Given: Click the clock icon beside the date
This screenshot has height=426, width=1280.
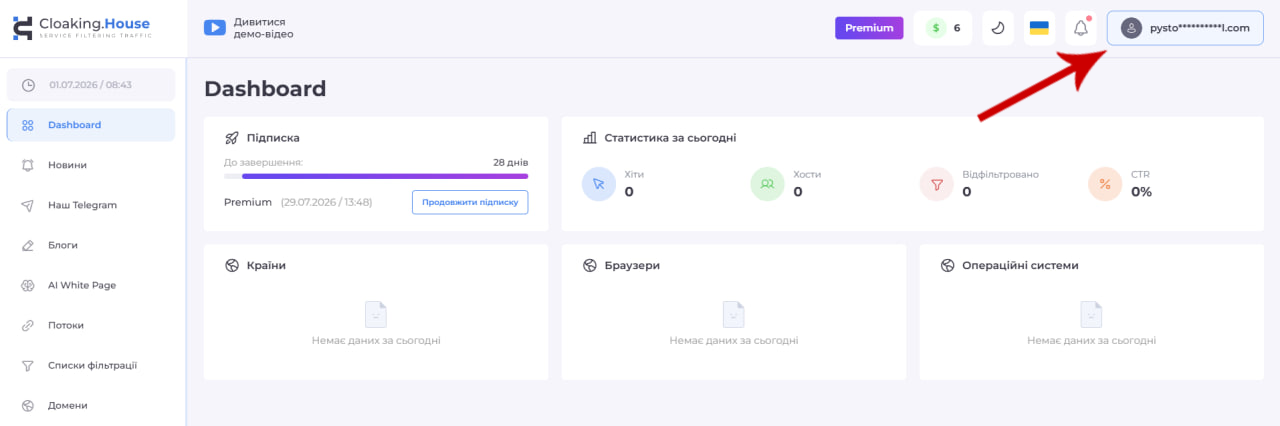Looking at the screenshot, I should tap(29, 85).
